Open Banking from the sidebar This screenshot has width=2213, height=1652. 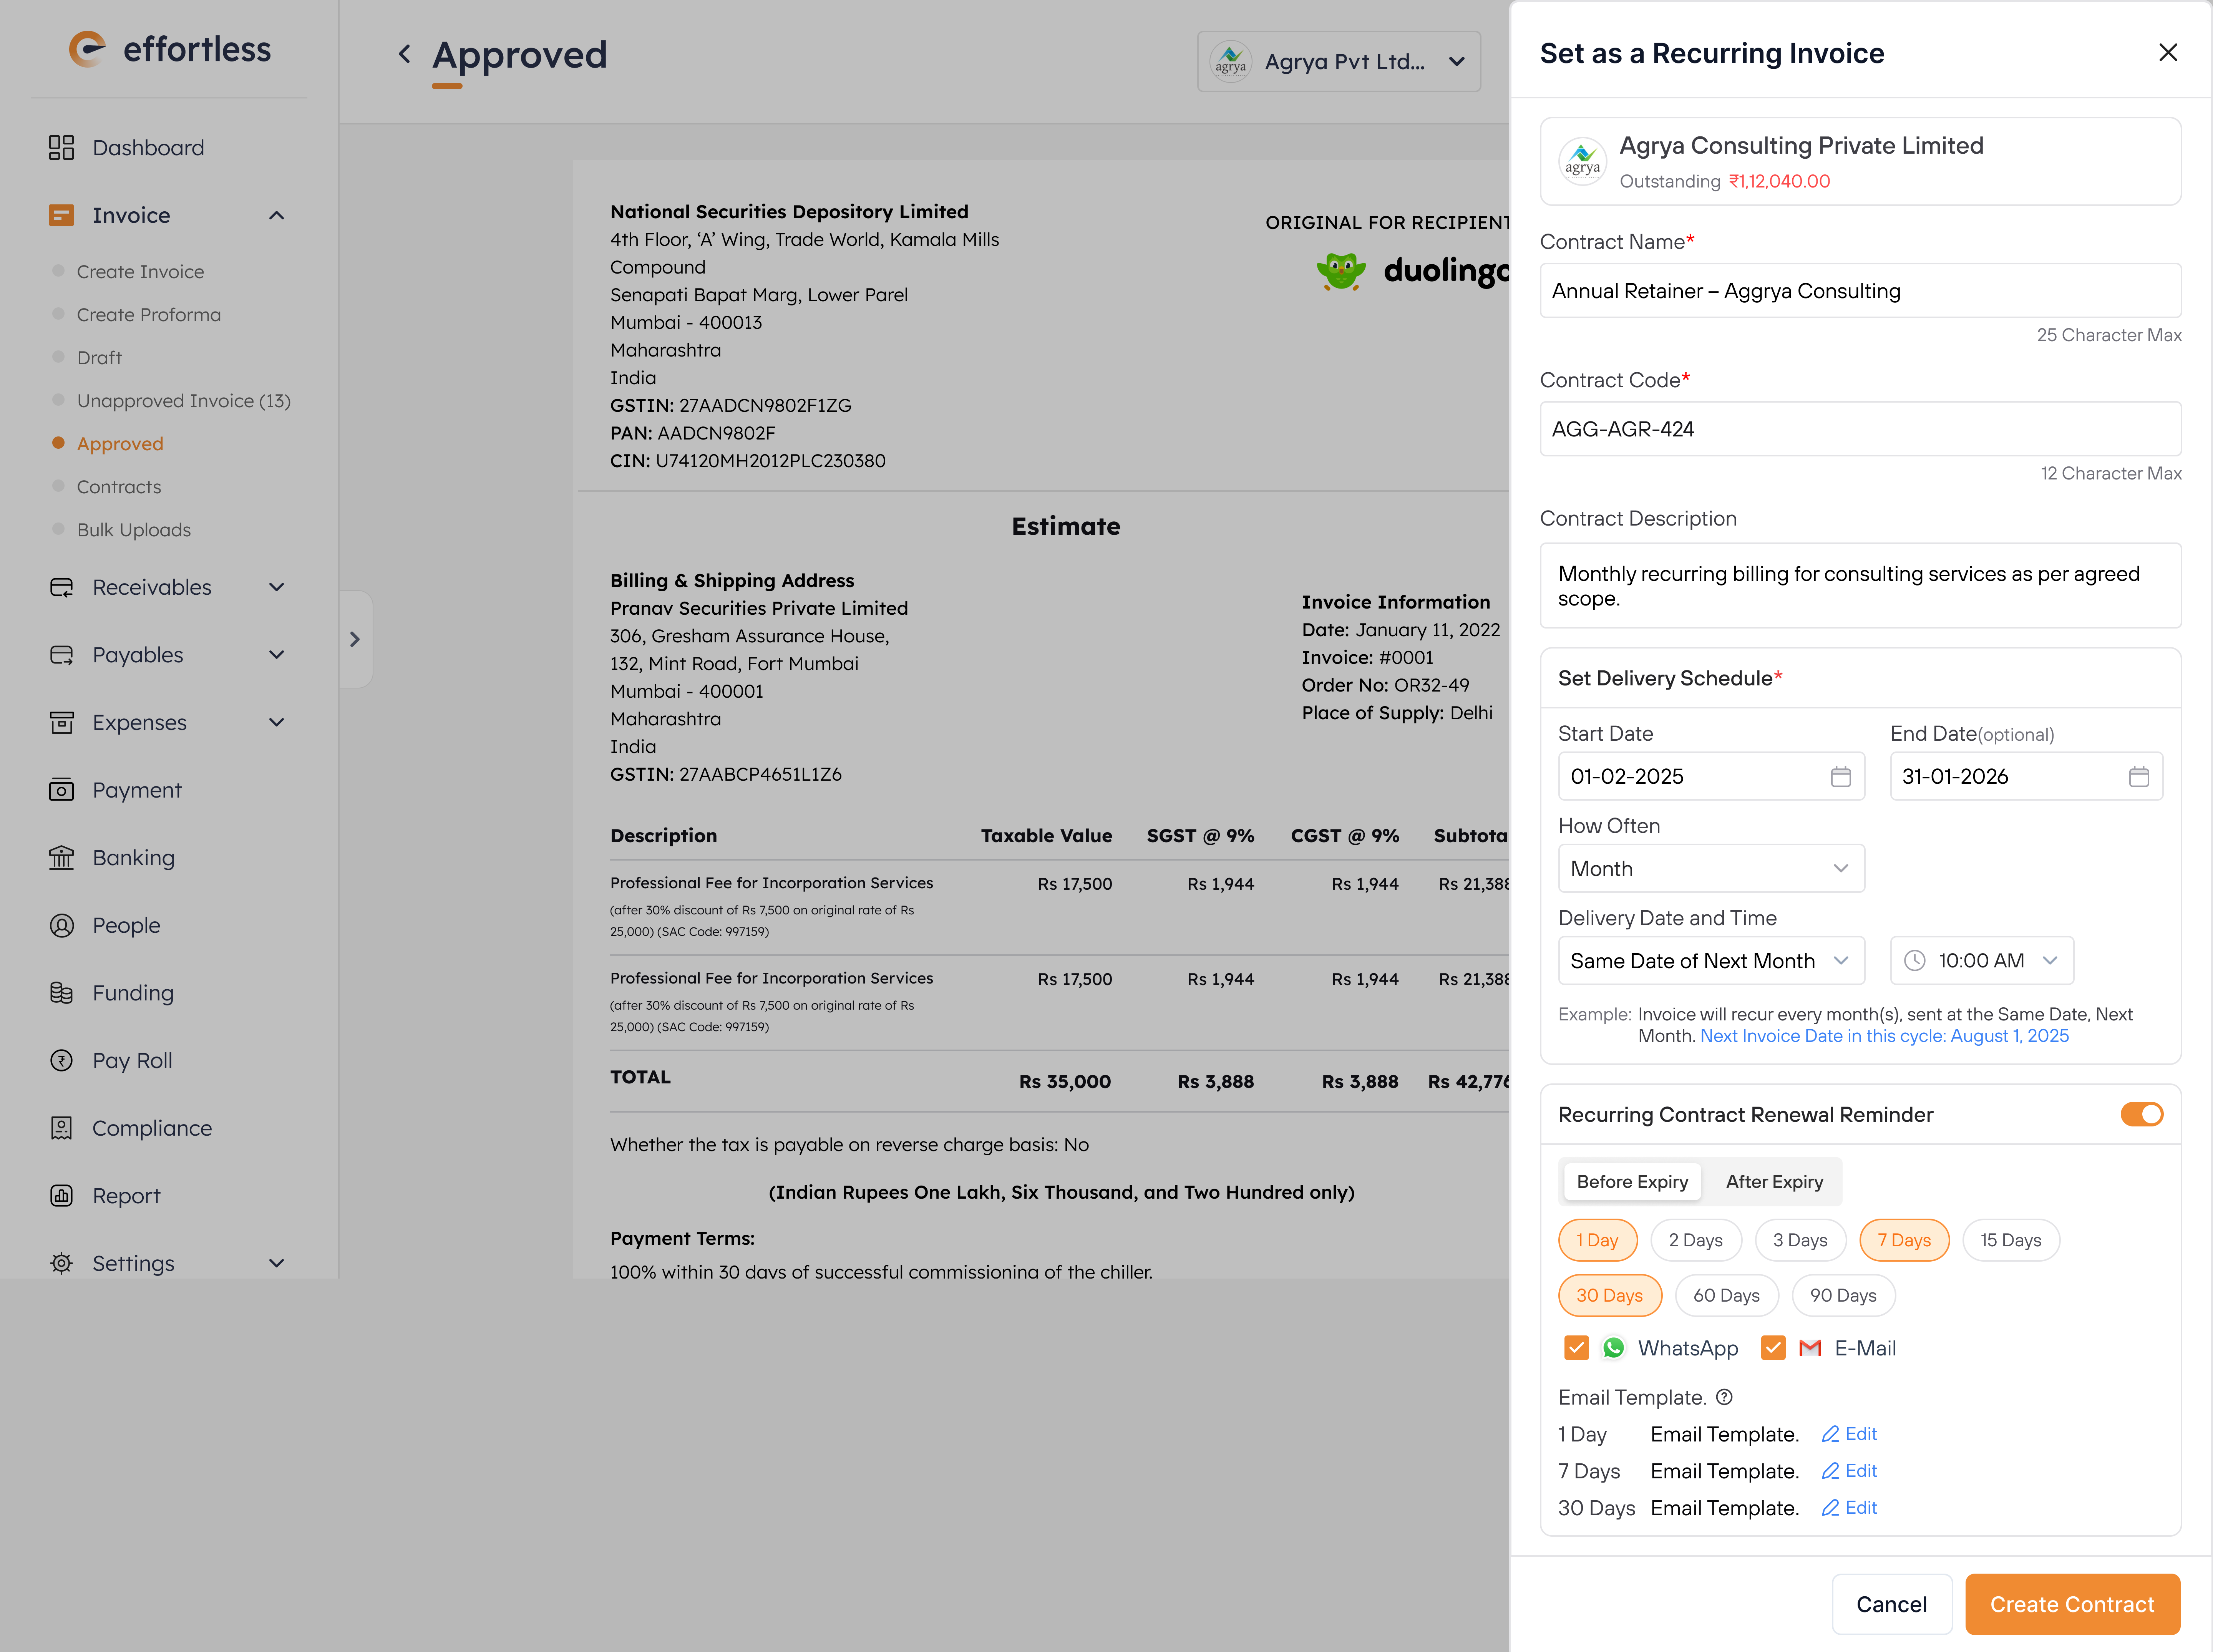point(133,857)
